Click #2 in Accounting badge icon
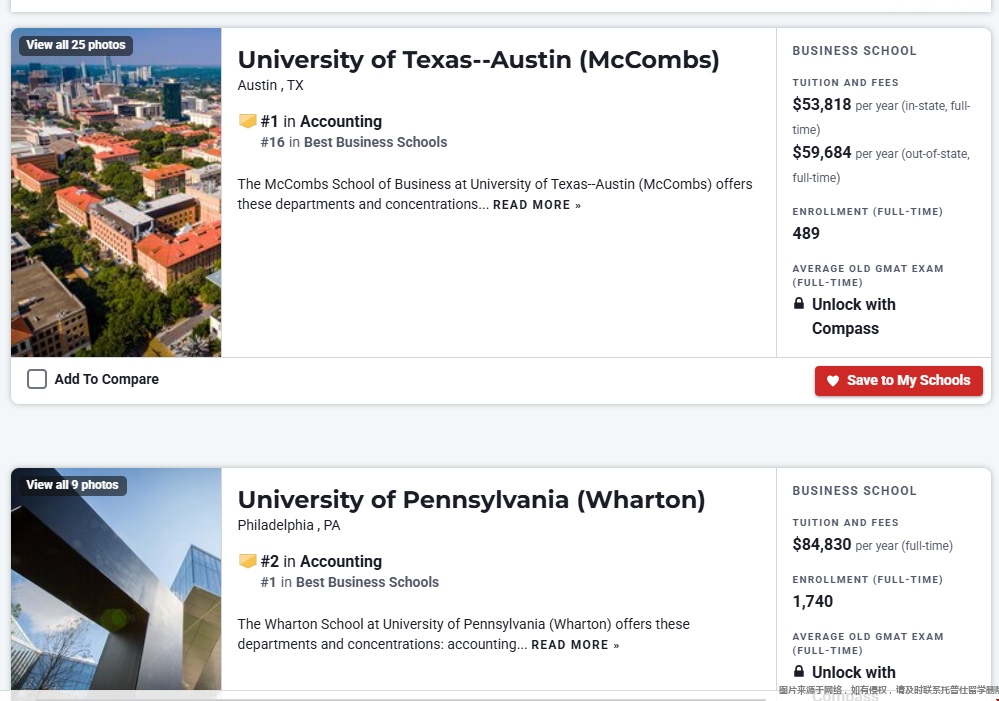This screenshot has height=701, width=999. [247, 561]
